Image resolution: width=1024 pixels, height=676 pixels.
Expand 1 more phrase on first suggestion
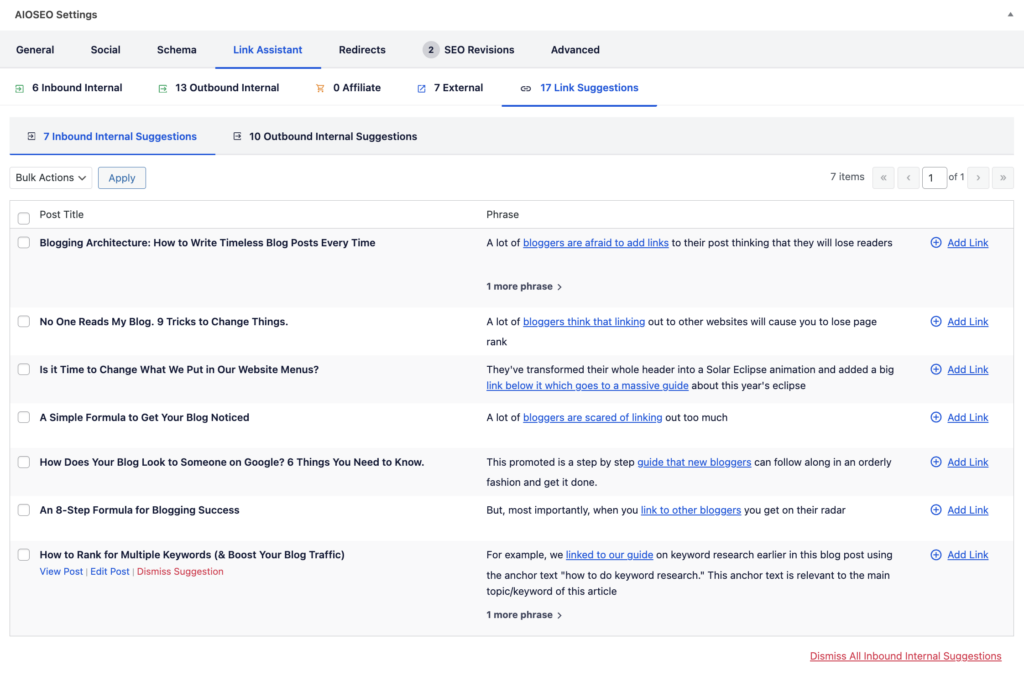[523, 286]
